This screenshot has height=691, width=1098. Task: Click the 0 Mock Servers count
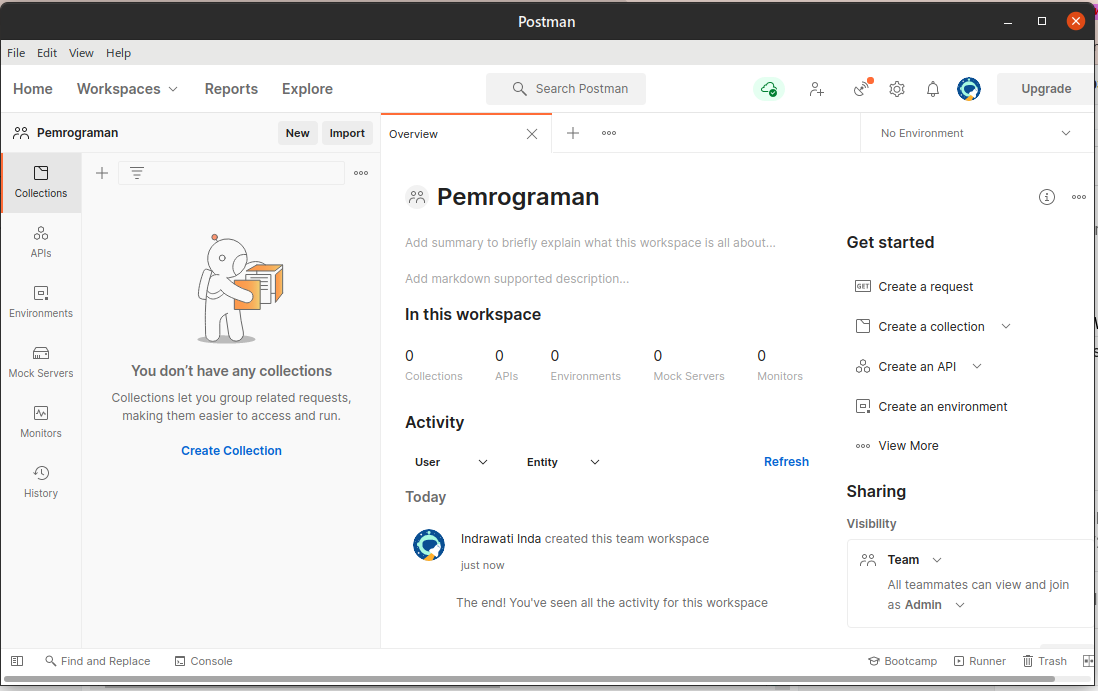[689, 365]
